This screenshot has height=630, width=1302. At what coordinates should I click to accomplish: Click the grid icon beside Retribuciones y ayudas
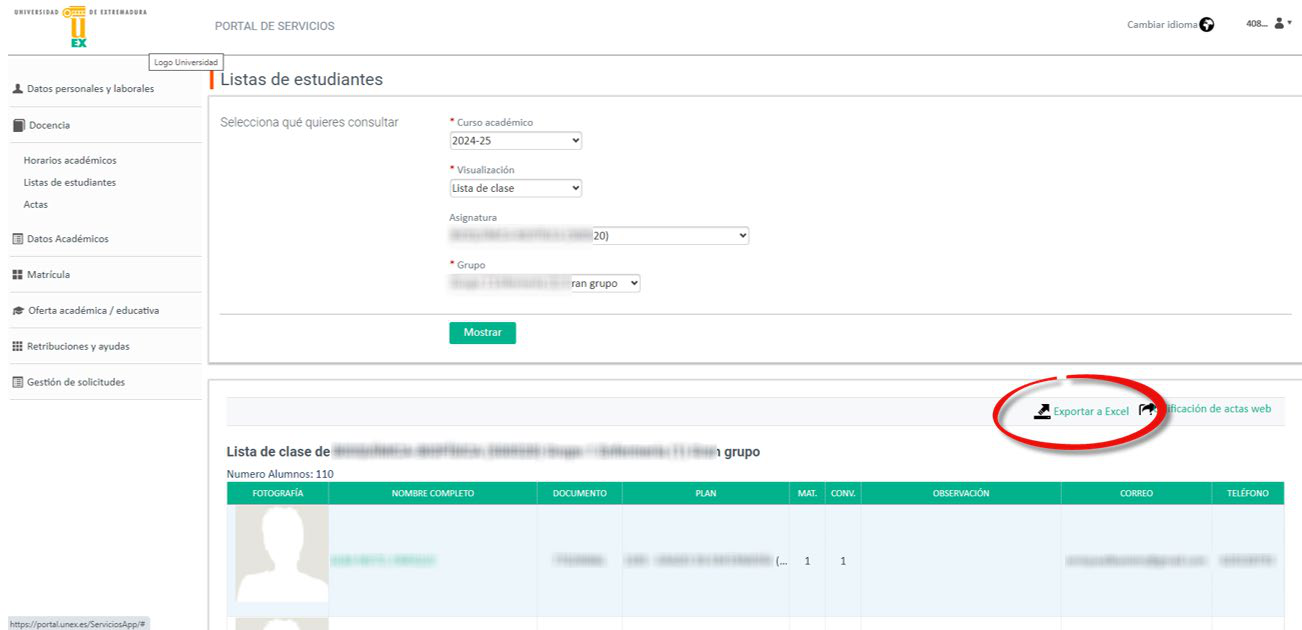pyautogui.click(x=18, y=347)
